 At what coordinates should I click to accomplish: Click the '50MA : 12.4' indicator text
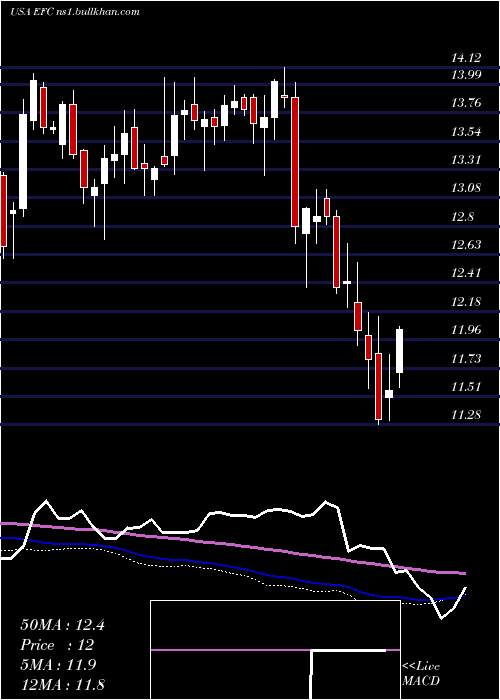(x=62, y=625)
